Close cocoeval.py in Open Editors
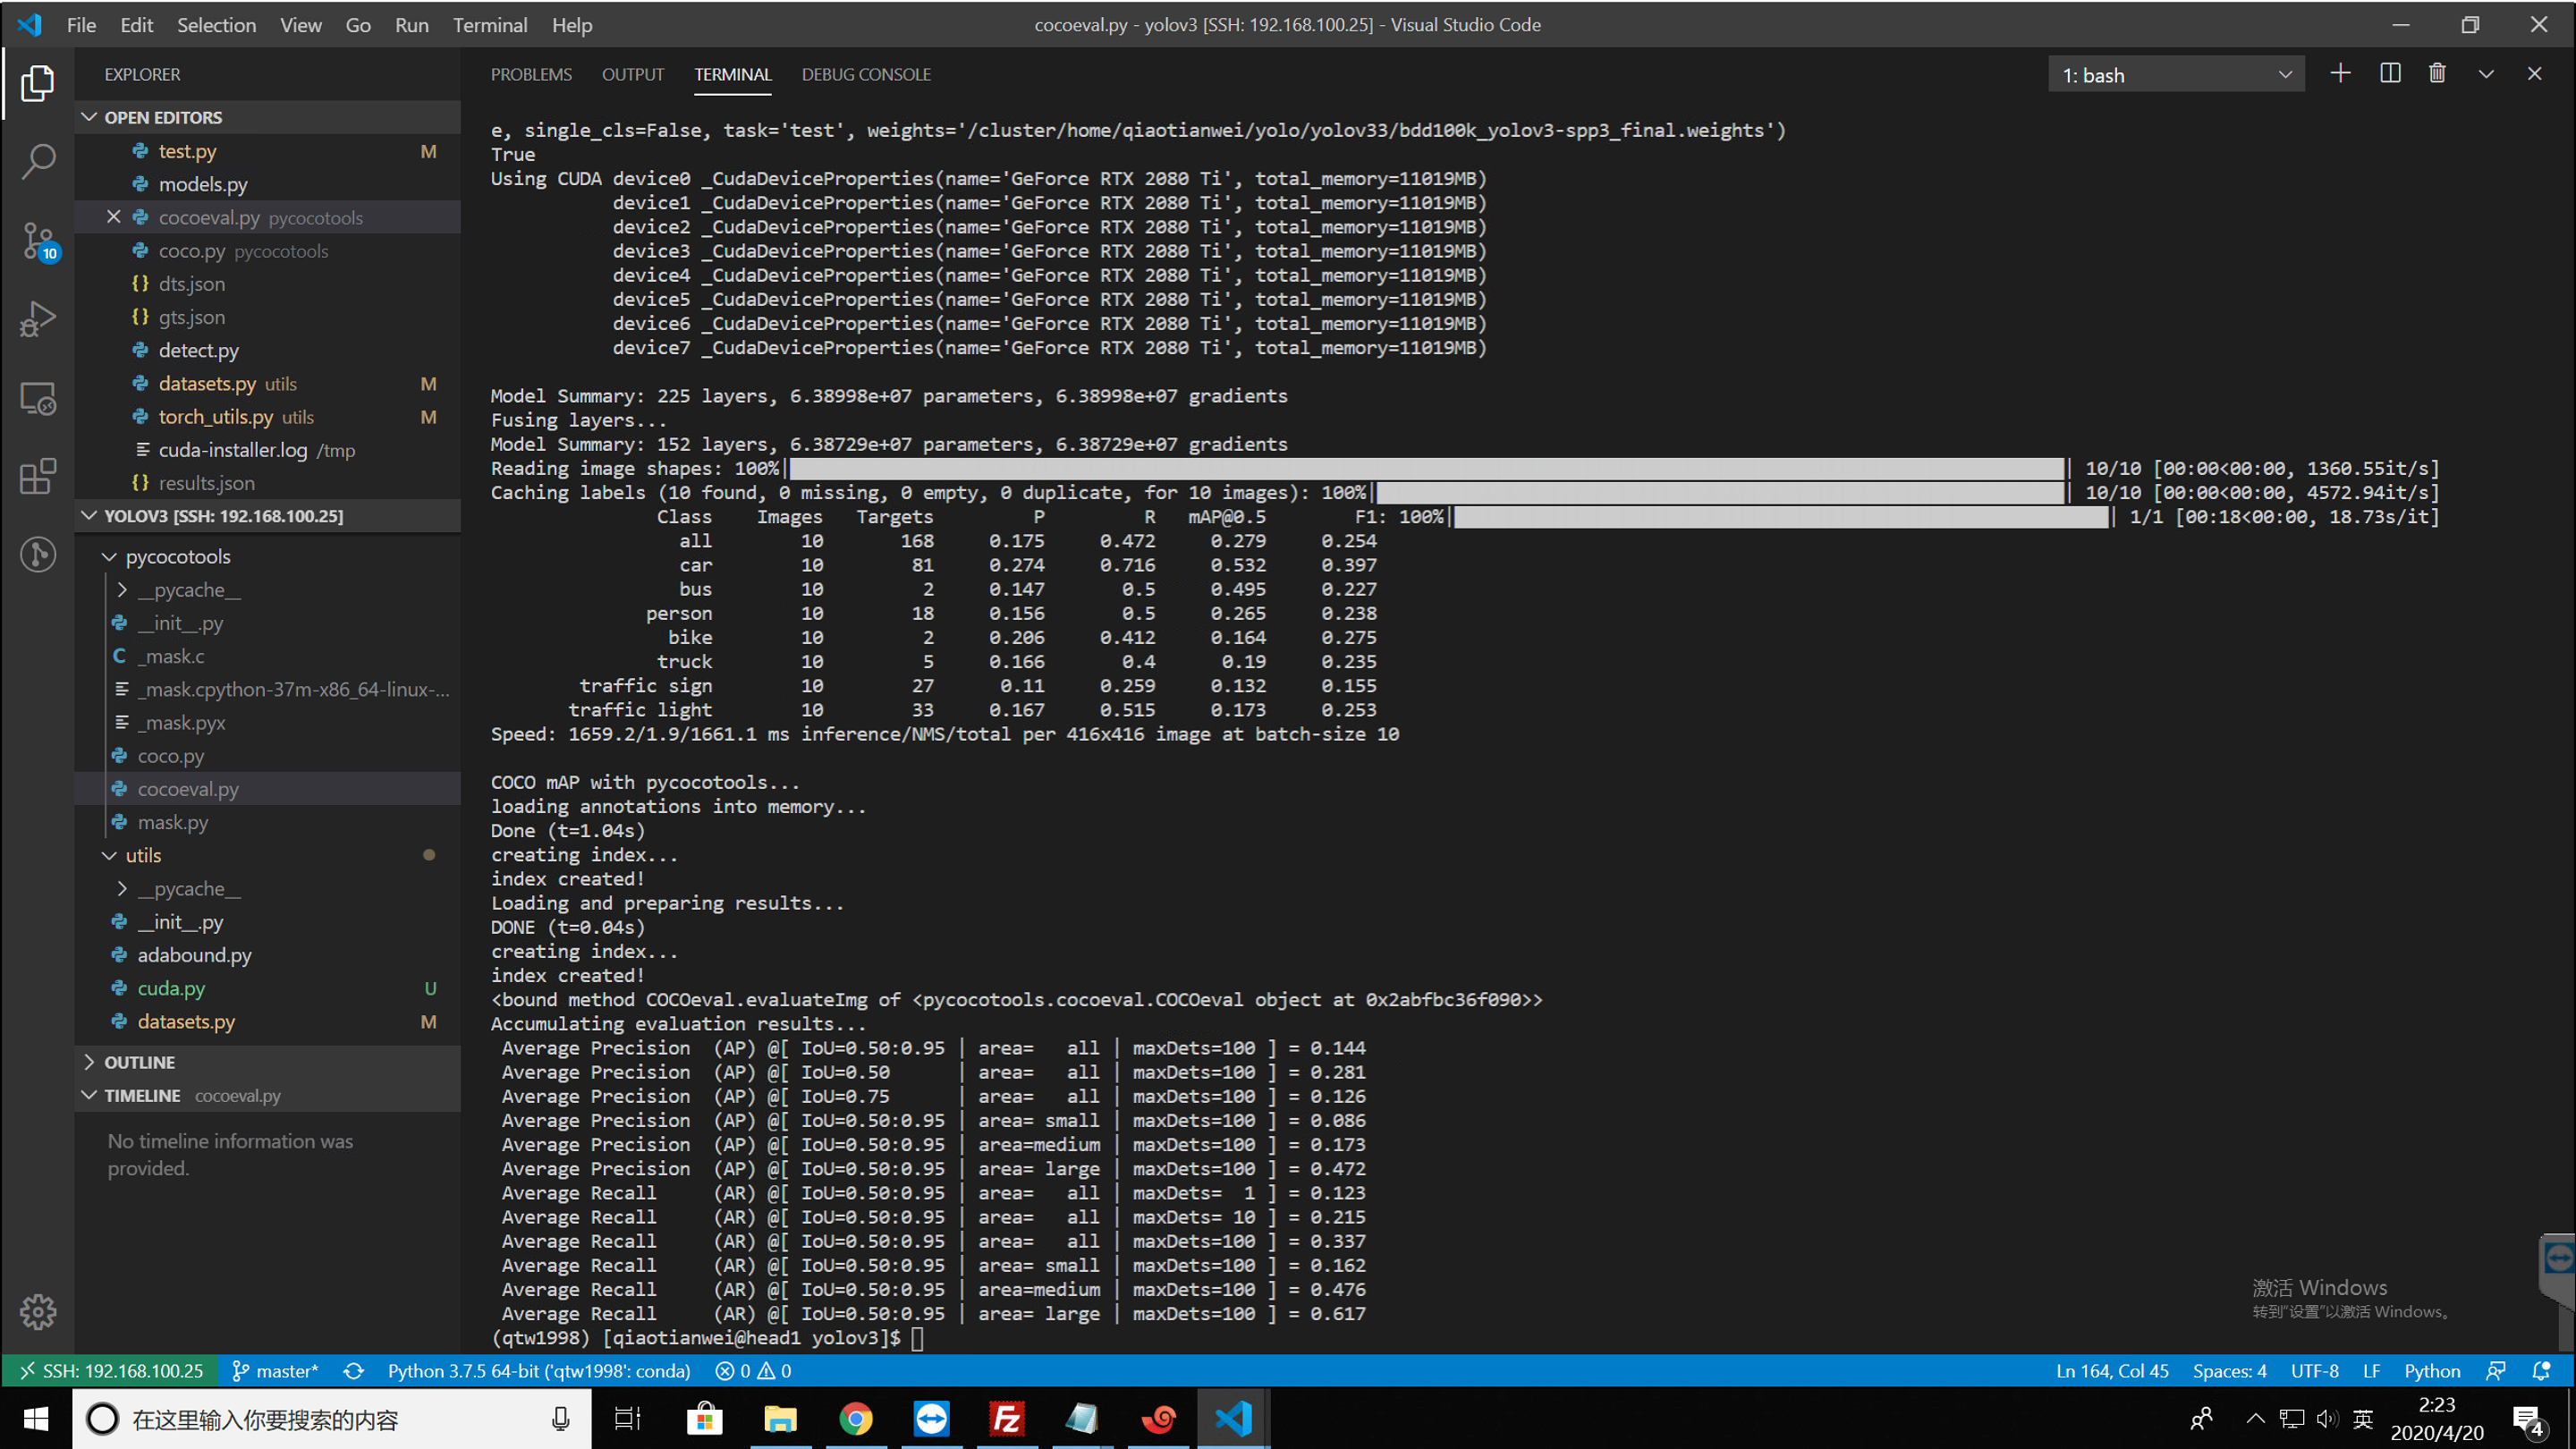 click(x=113, y=217)
